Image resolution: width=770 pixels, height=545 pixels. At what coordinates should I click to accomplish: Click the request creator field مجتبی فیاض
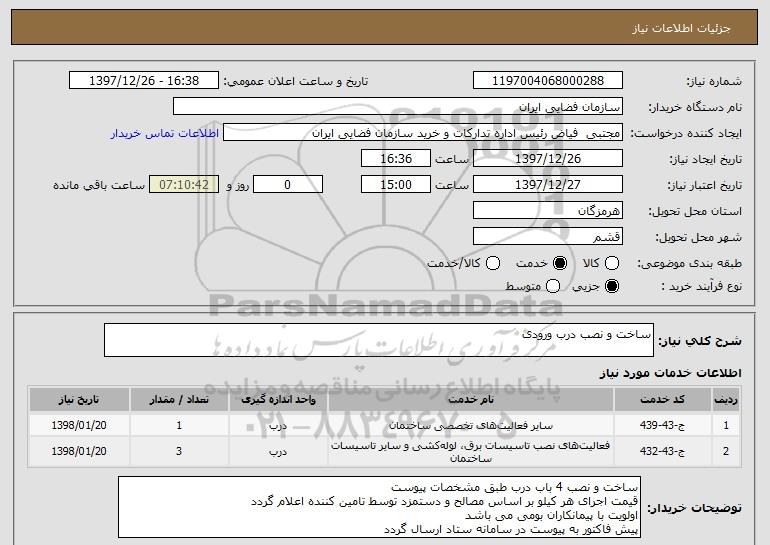[x=423, y=133]
